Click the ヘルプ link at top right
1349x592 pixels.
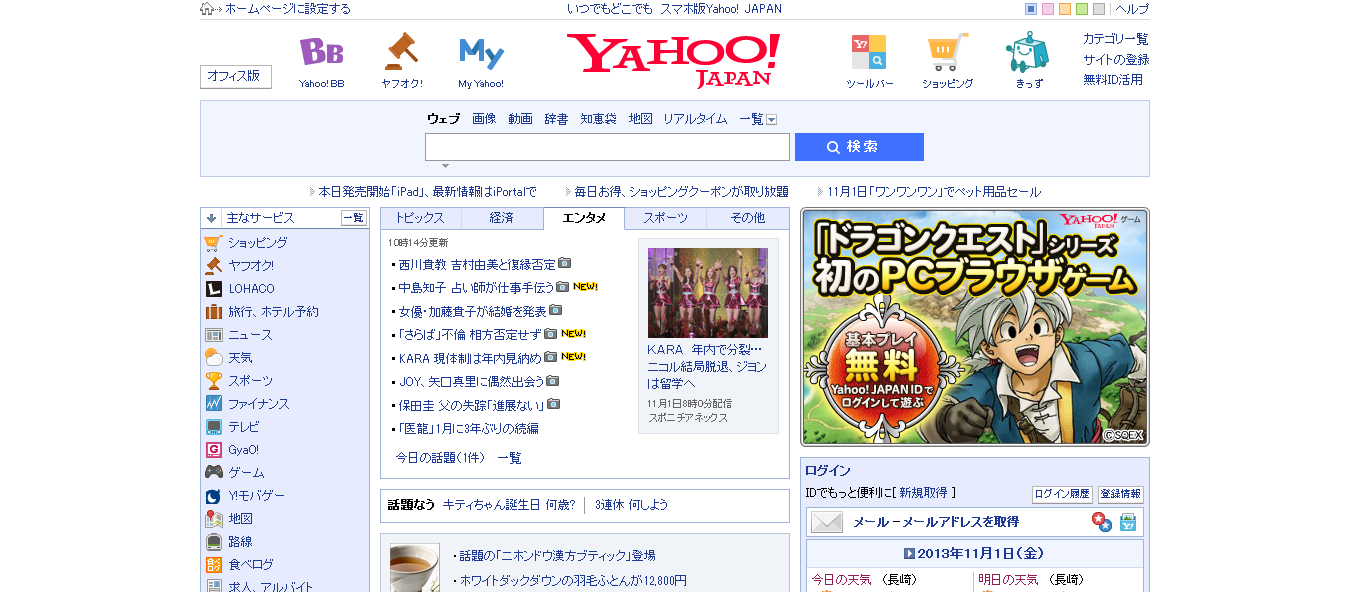click(1132, 9)
